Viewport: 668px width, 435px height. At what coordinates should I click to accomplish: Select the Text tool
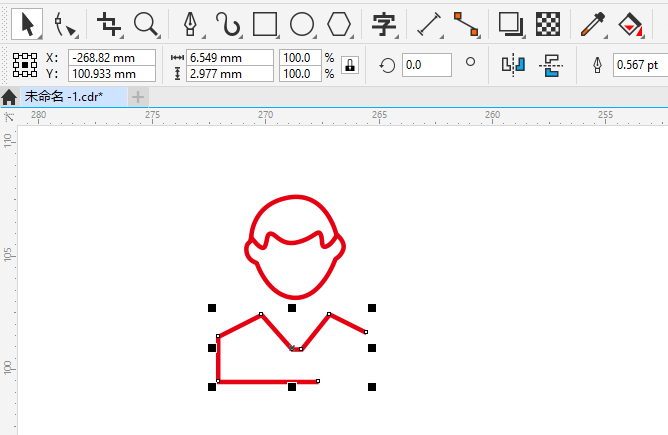click(383, 24)
